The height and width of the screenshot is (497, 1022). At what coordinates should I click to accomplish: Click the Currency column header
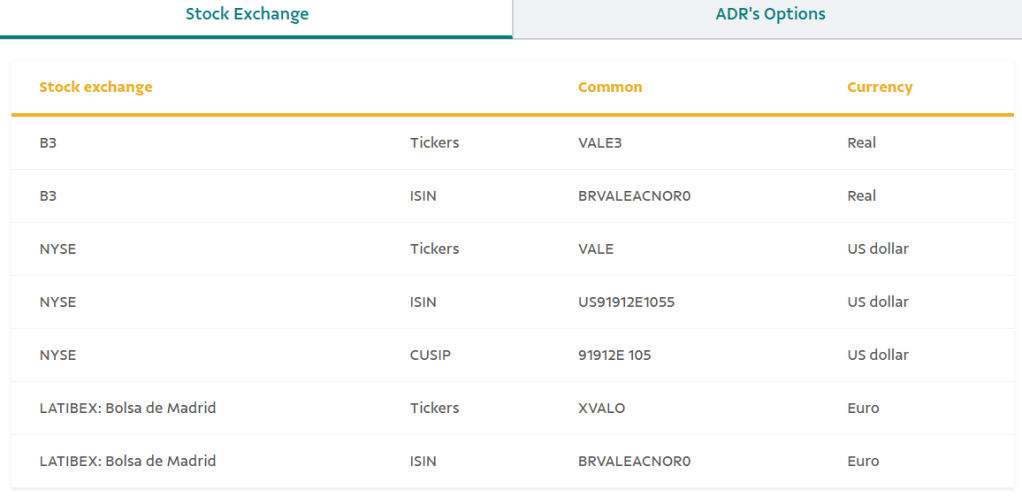[x=879, y=87]
